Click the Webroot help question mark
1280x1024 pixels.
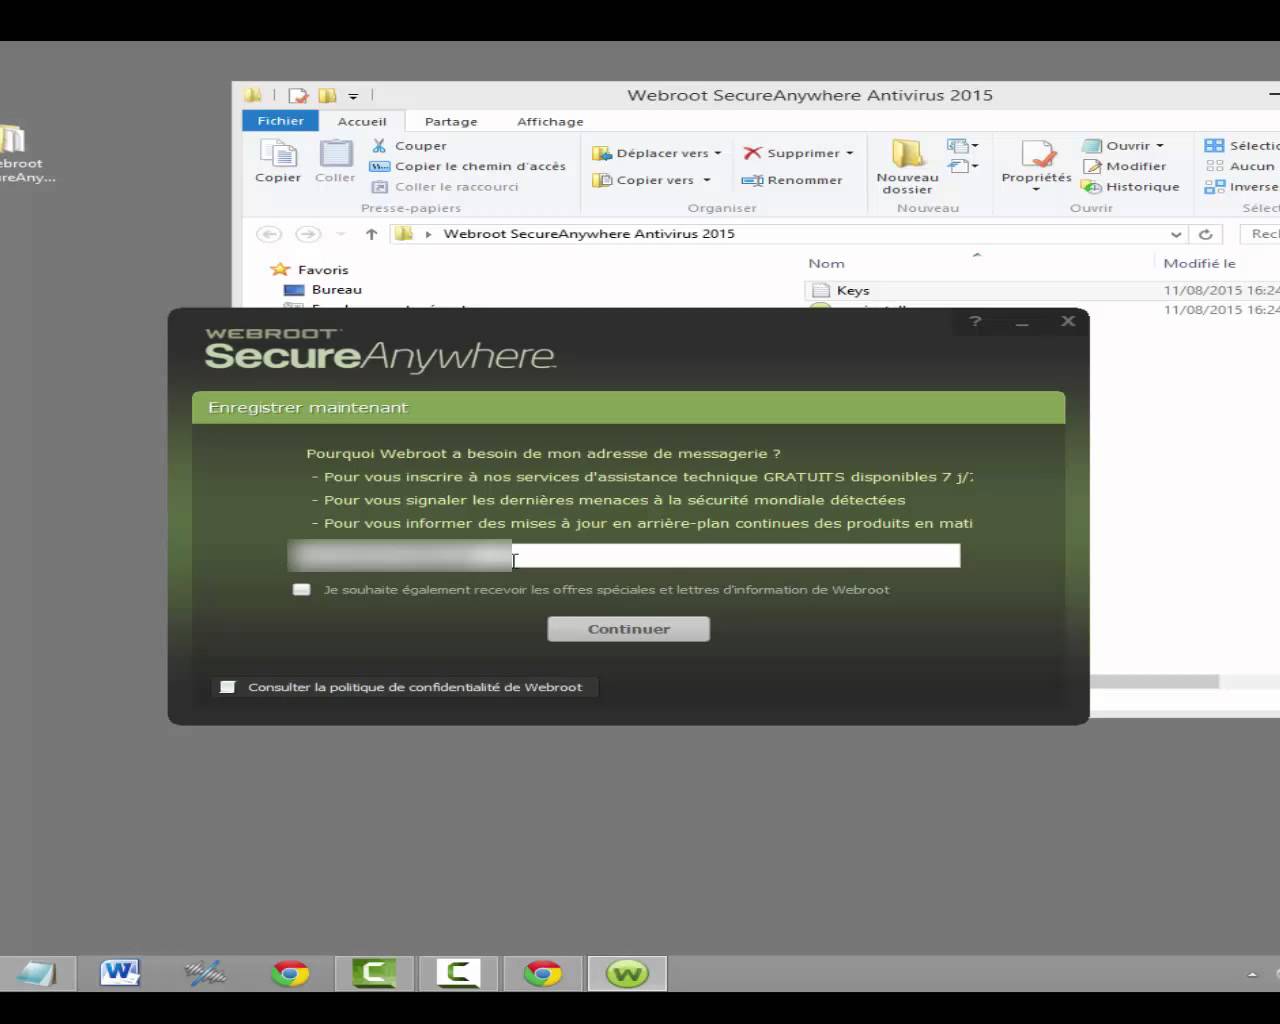975,321
